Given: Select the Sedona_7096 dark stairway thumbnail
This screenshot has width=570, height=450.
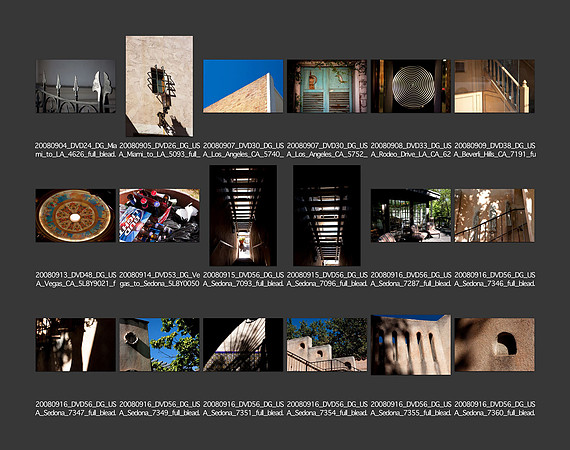Looking at the screenshot, I should coord(327,215).
